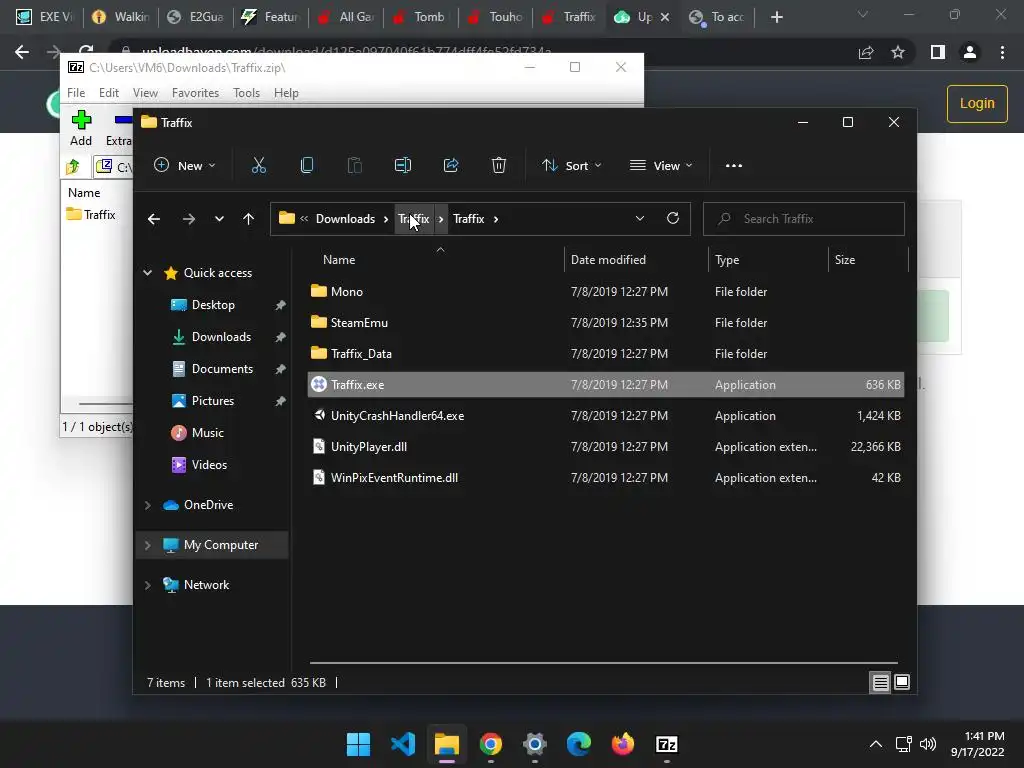Viewport: 1024px width, 768px height.
Task: Open View menu in 7-Zip window
Action: coord(145,93)
